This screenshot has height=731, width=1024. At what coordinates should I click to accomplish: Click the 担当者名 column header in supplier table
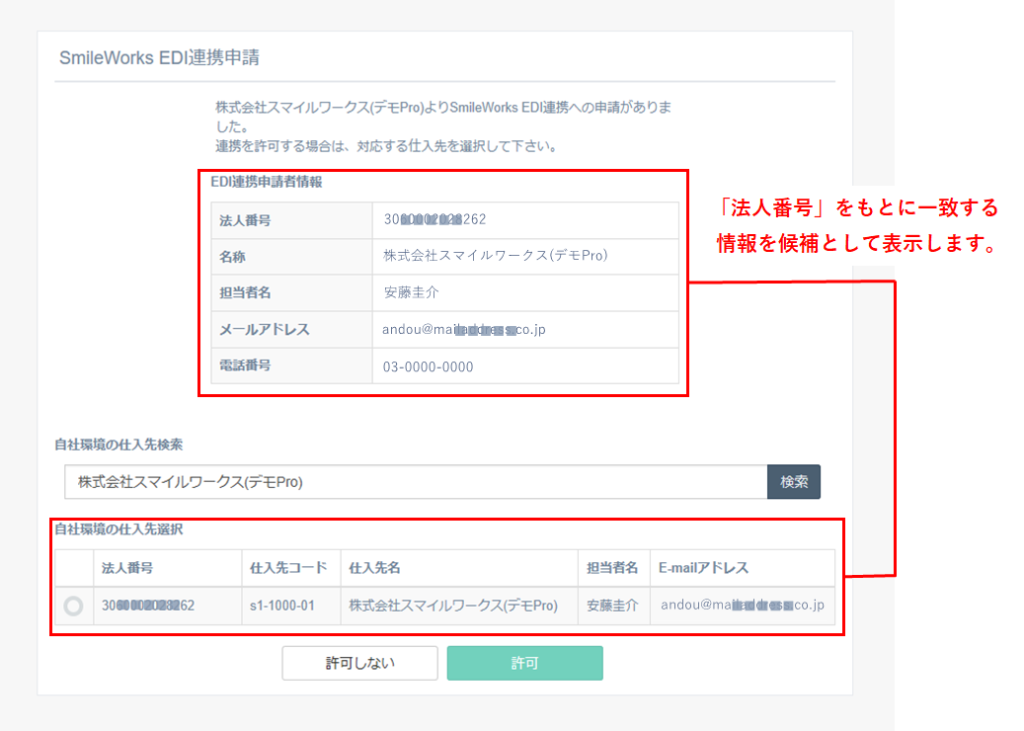tap(613, 568)
